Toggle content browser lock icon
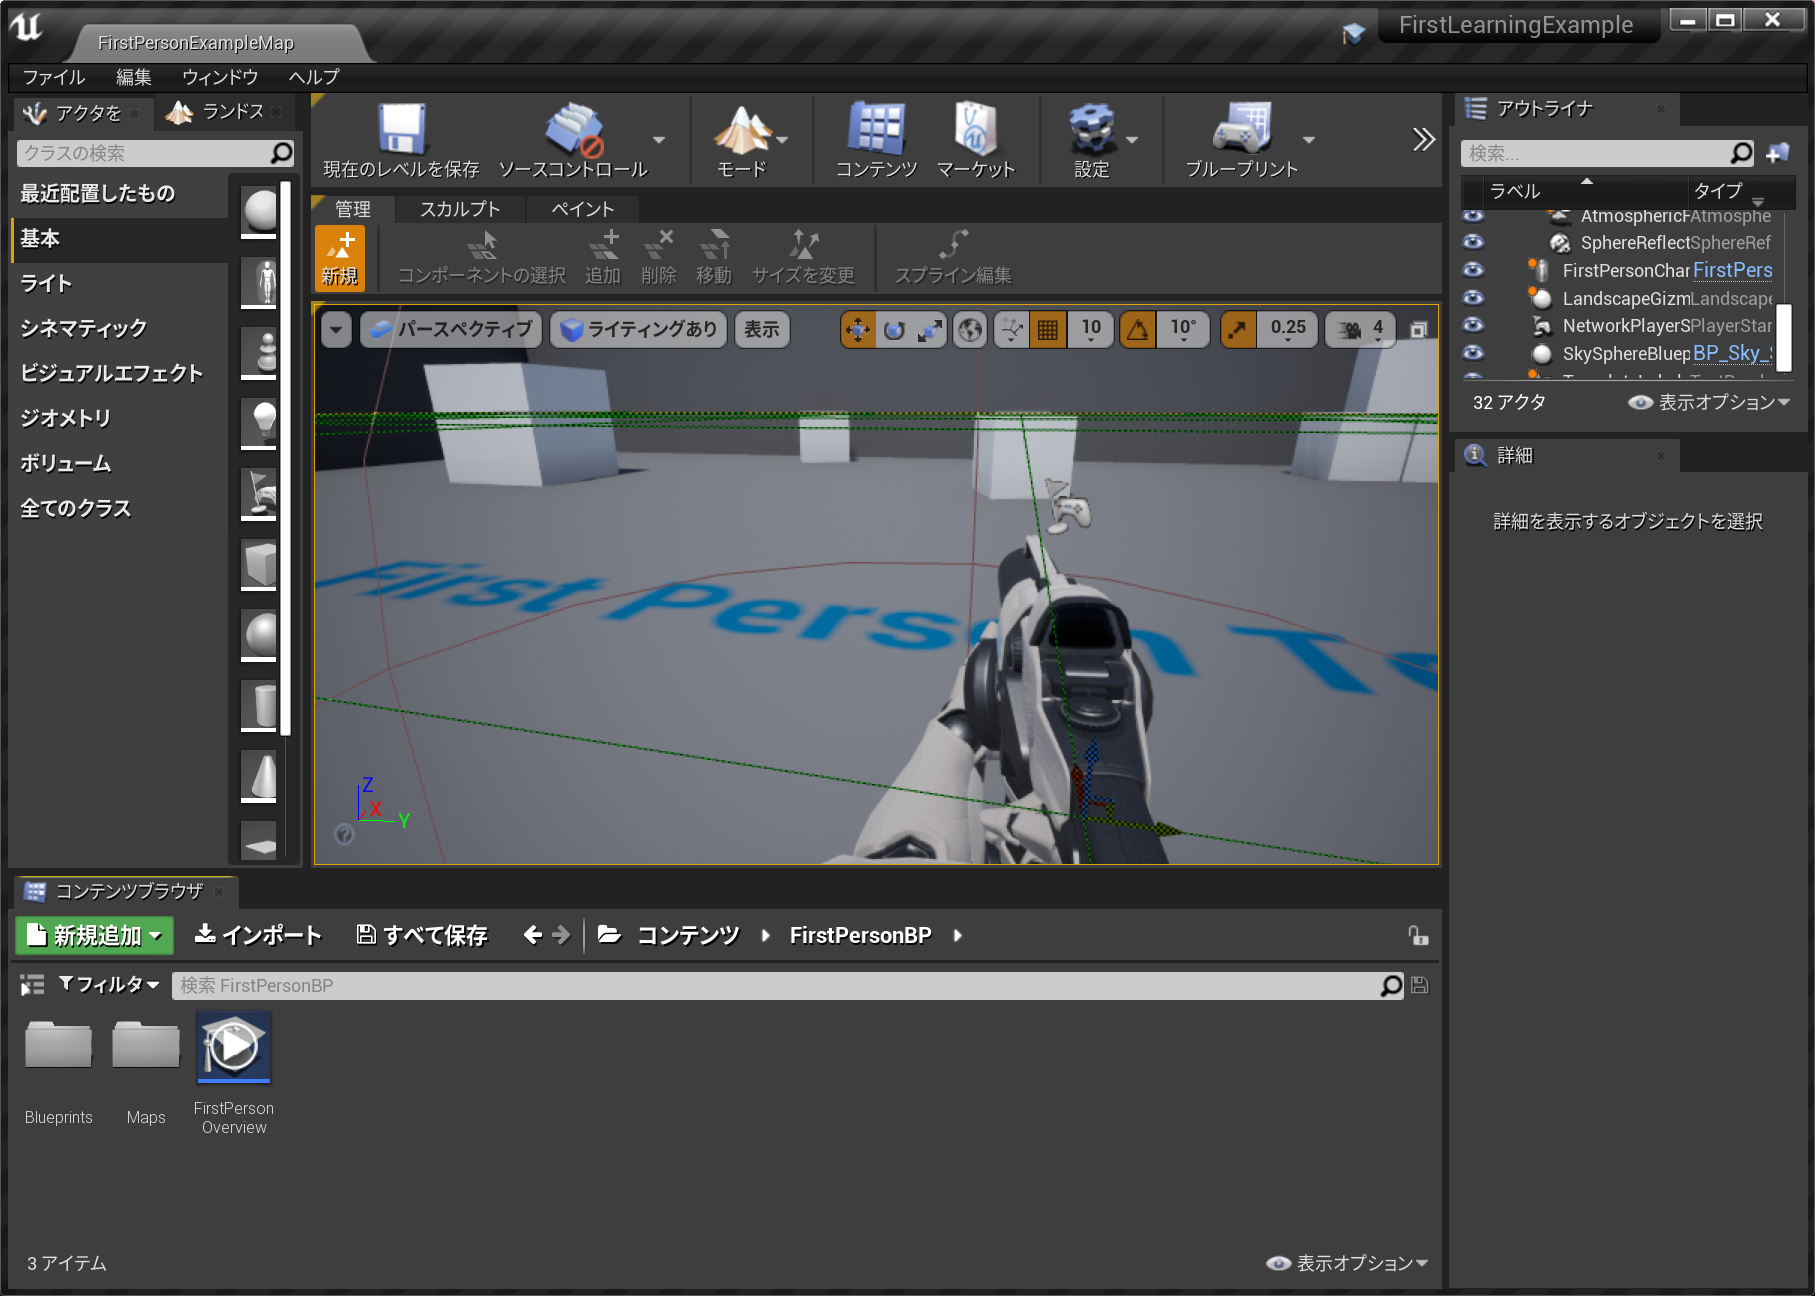This screenshot has height=1296, width=1815. [1418, 935]
